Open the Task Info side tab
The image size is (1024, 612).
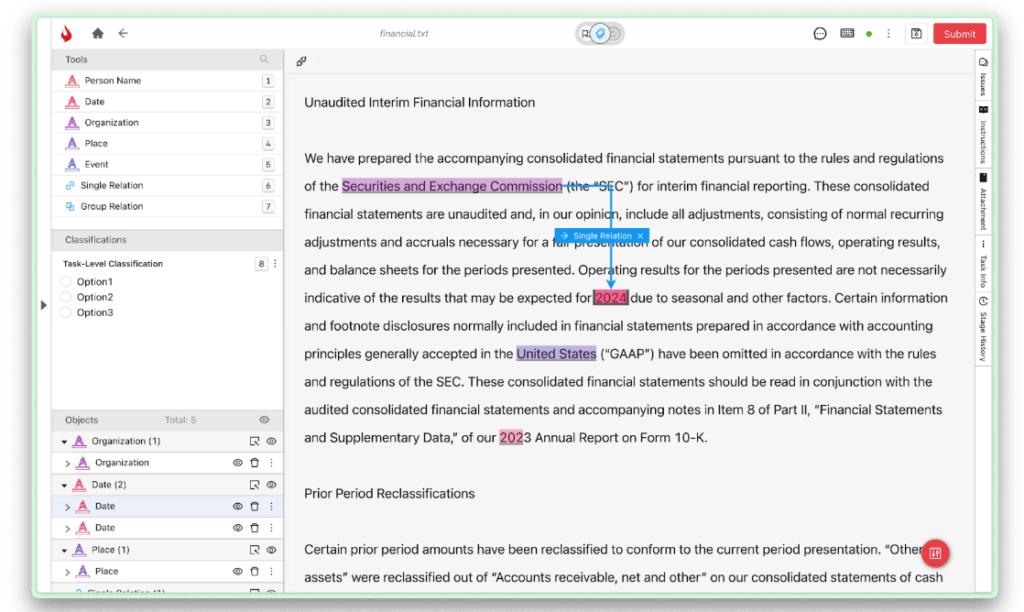click(x=983, y=265)
